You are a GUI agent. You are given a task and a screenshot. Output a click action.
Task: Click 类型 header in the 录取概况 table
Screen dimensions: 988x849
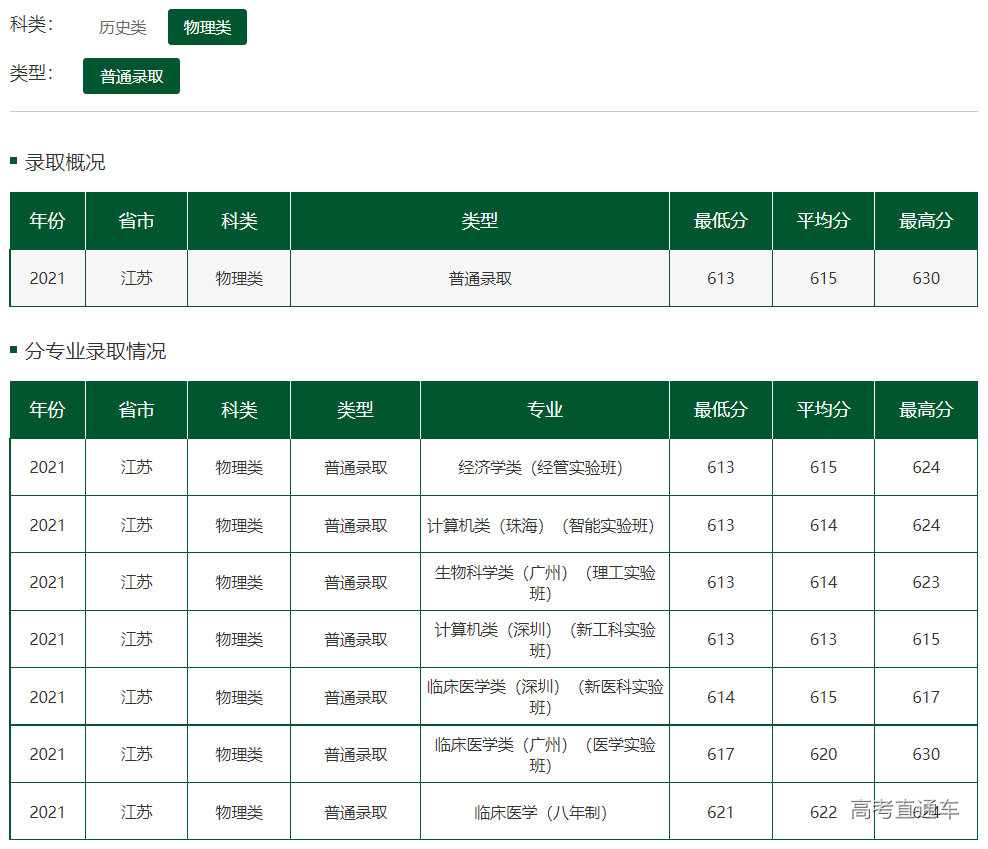tap(479, 221)
